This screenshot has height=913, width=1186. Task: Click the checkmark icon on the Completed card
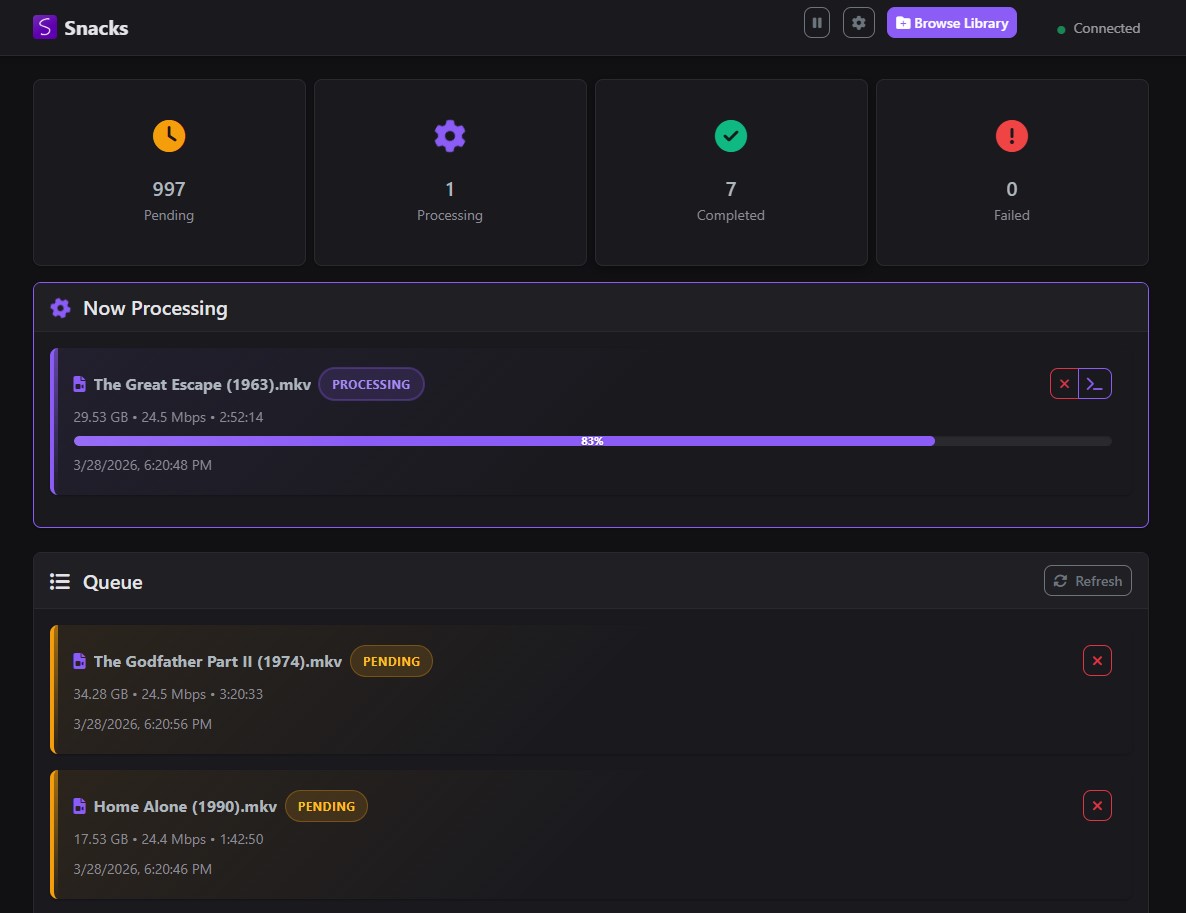pyautogui.click(x=731, y=136)
